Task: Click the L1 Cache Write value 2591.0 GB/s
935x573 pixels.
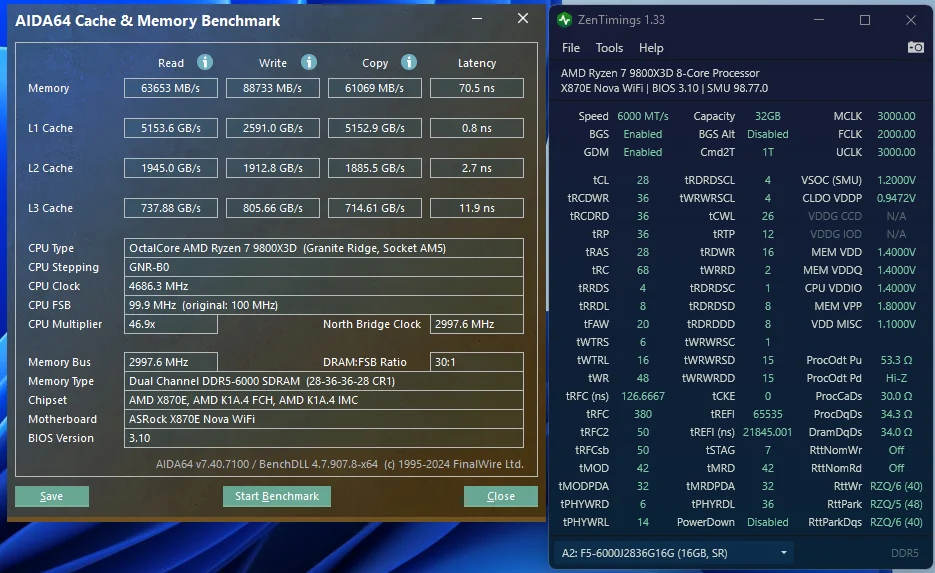Action: pyautogui.click(x=273, y=128)
